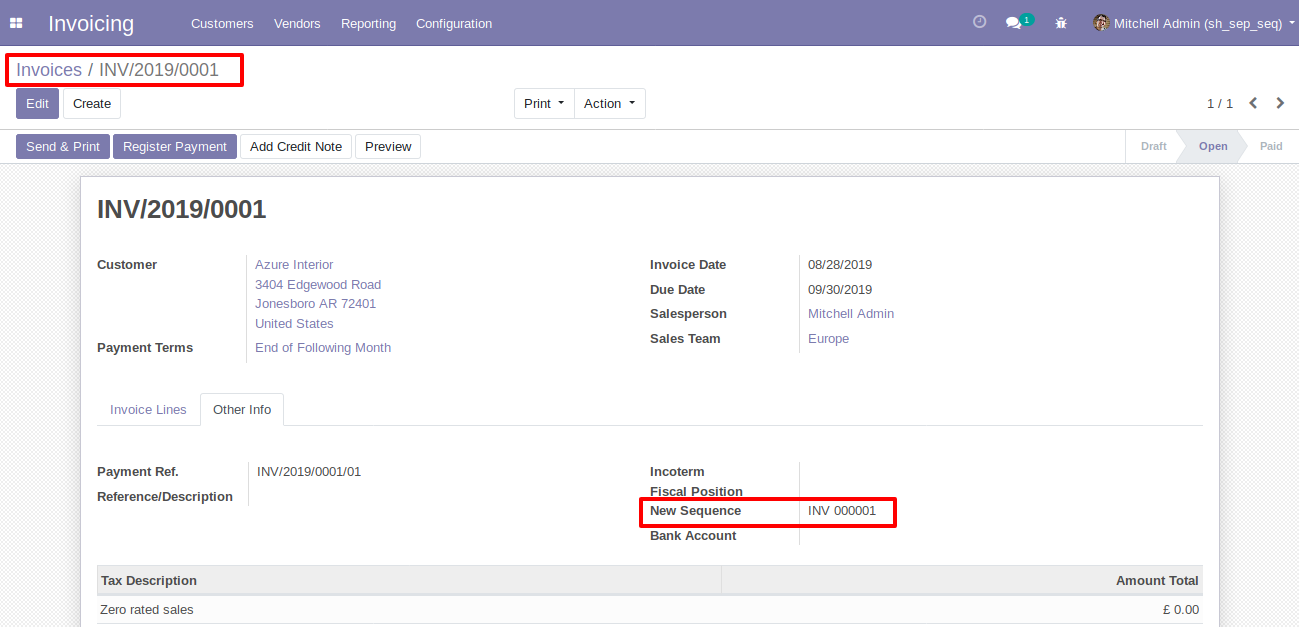Click the 1 / 1 pager counter
The image size is (1299, 627).
coord(1220,104)
